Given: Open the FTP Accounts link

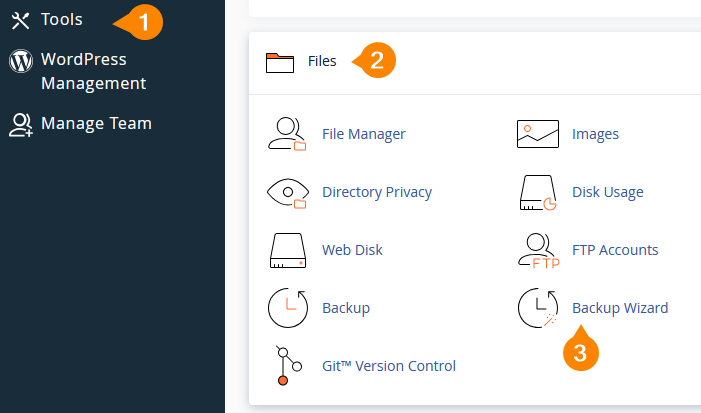Looking at the screenshot, I should tap(615, 250).
